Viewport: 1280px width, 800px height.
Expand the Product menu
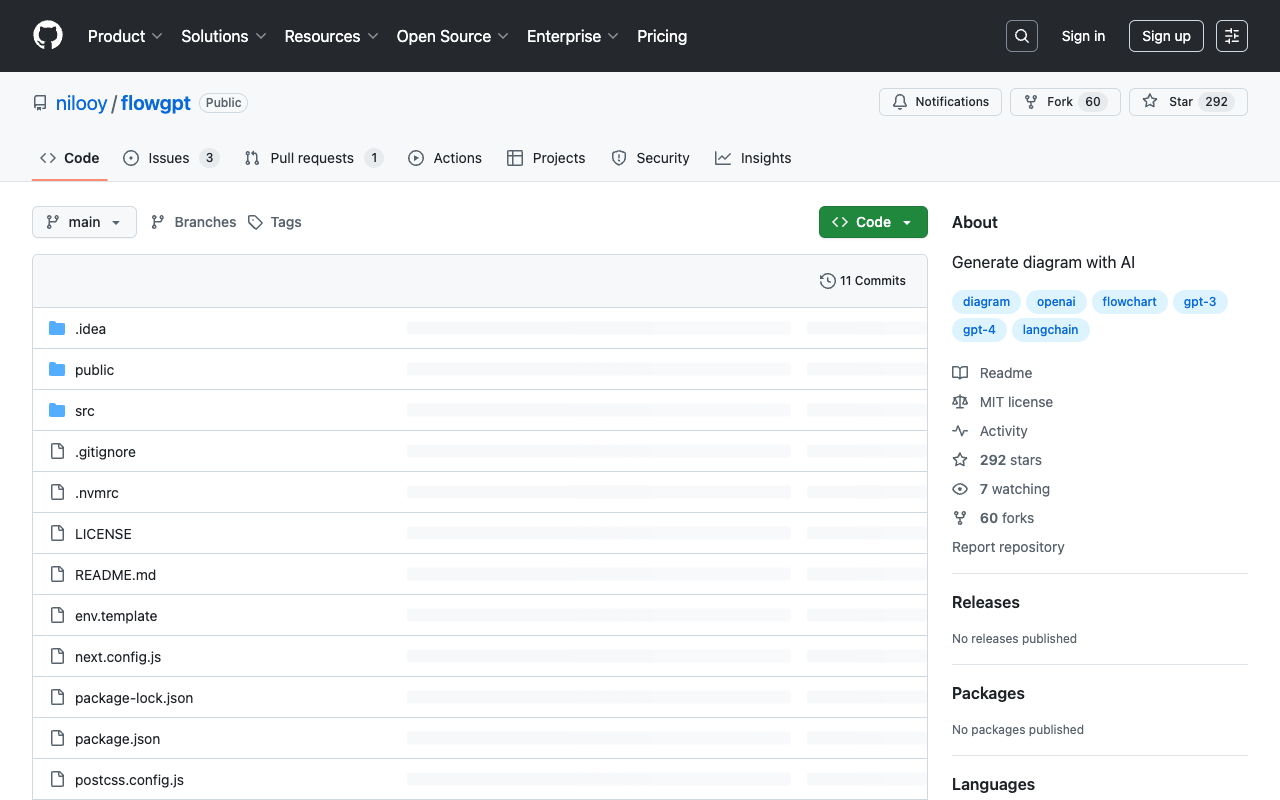125,36
